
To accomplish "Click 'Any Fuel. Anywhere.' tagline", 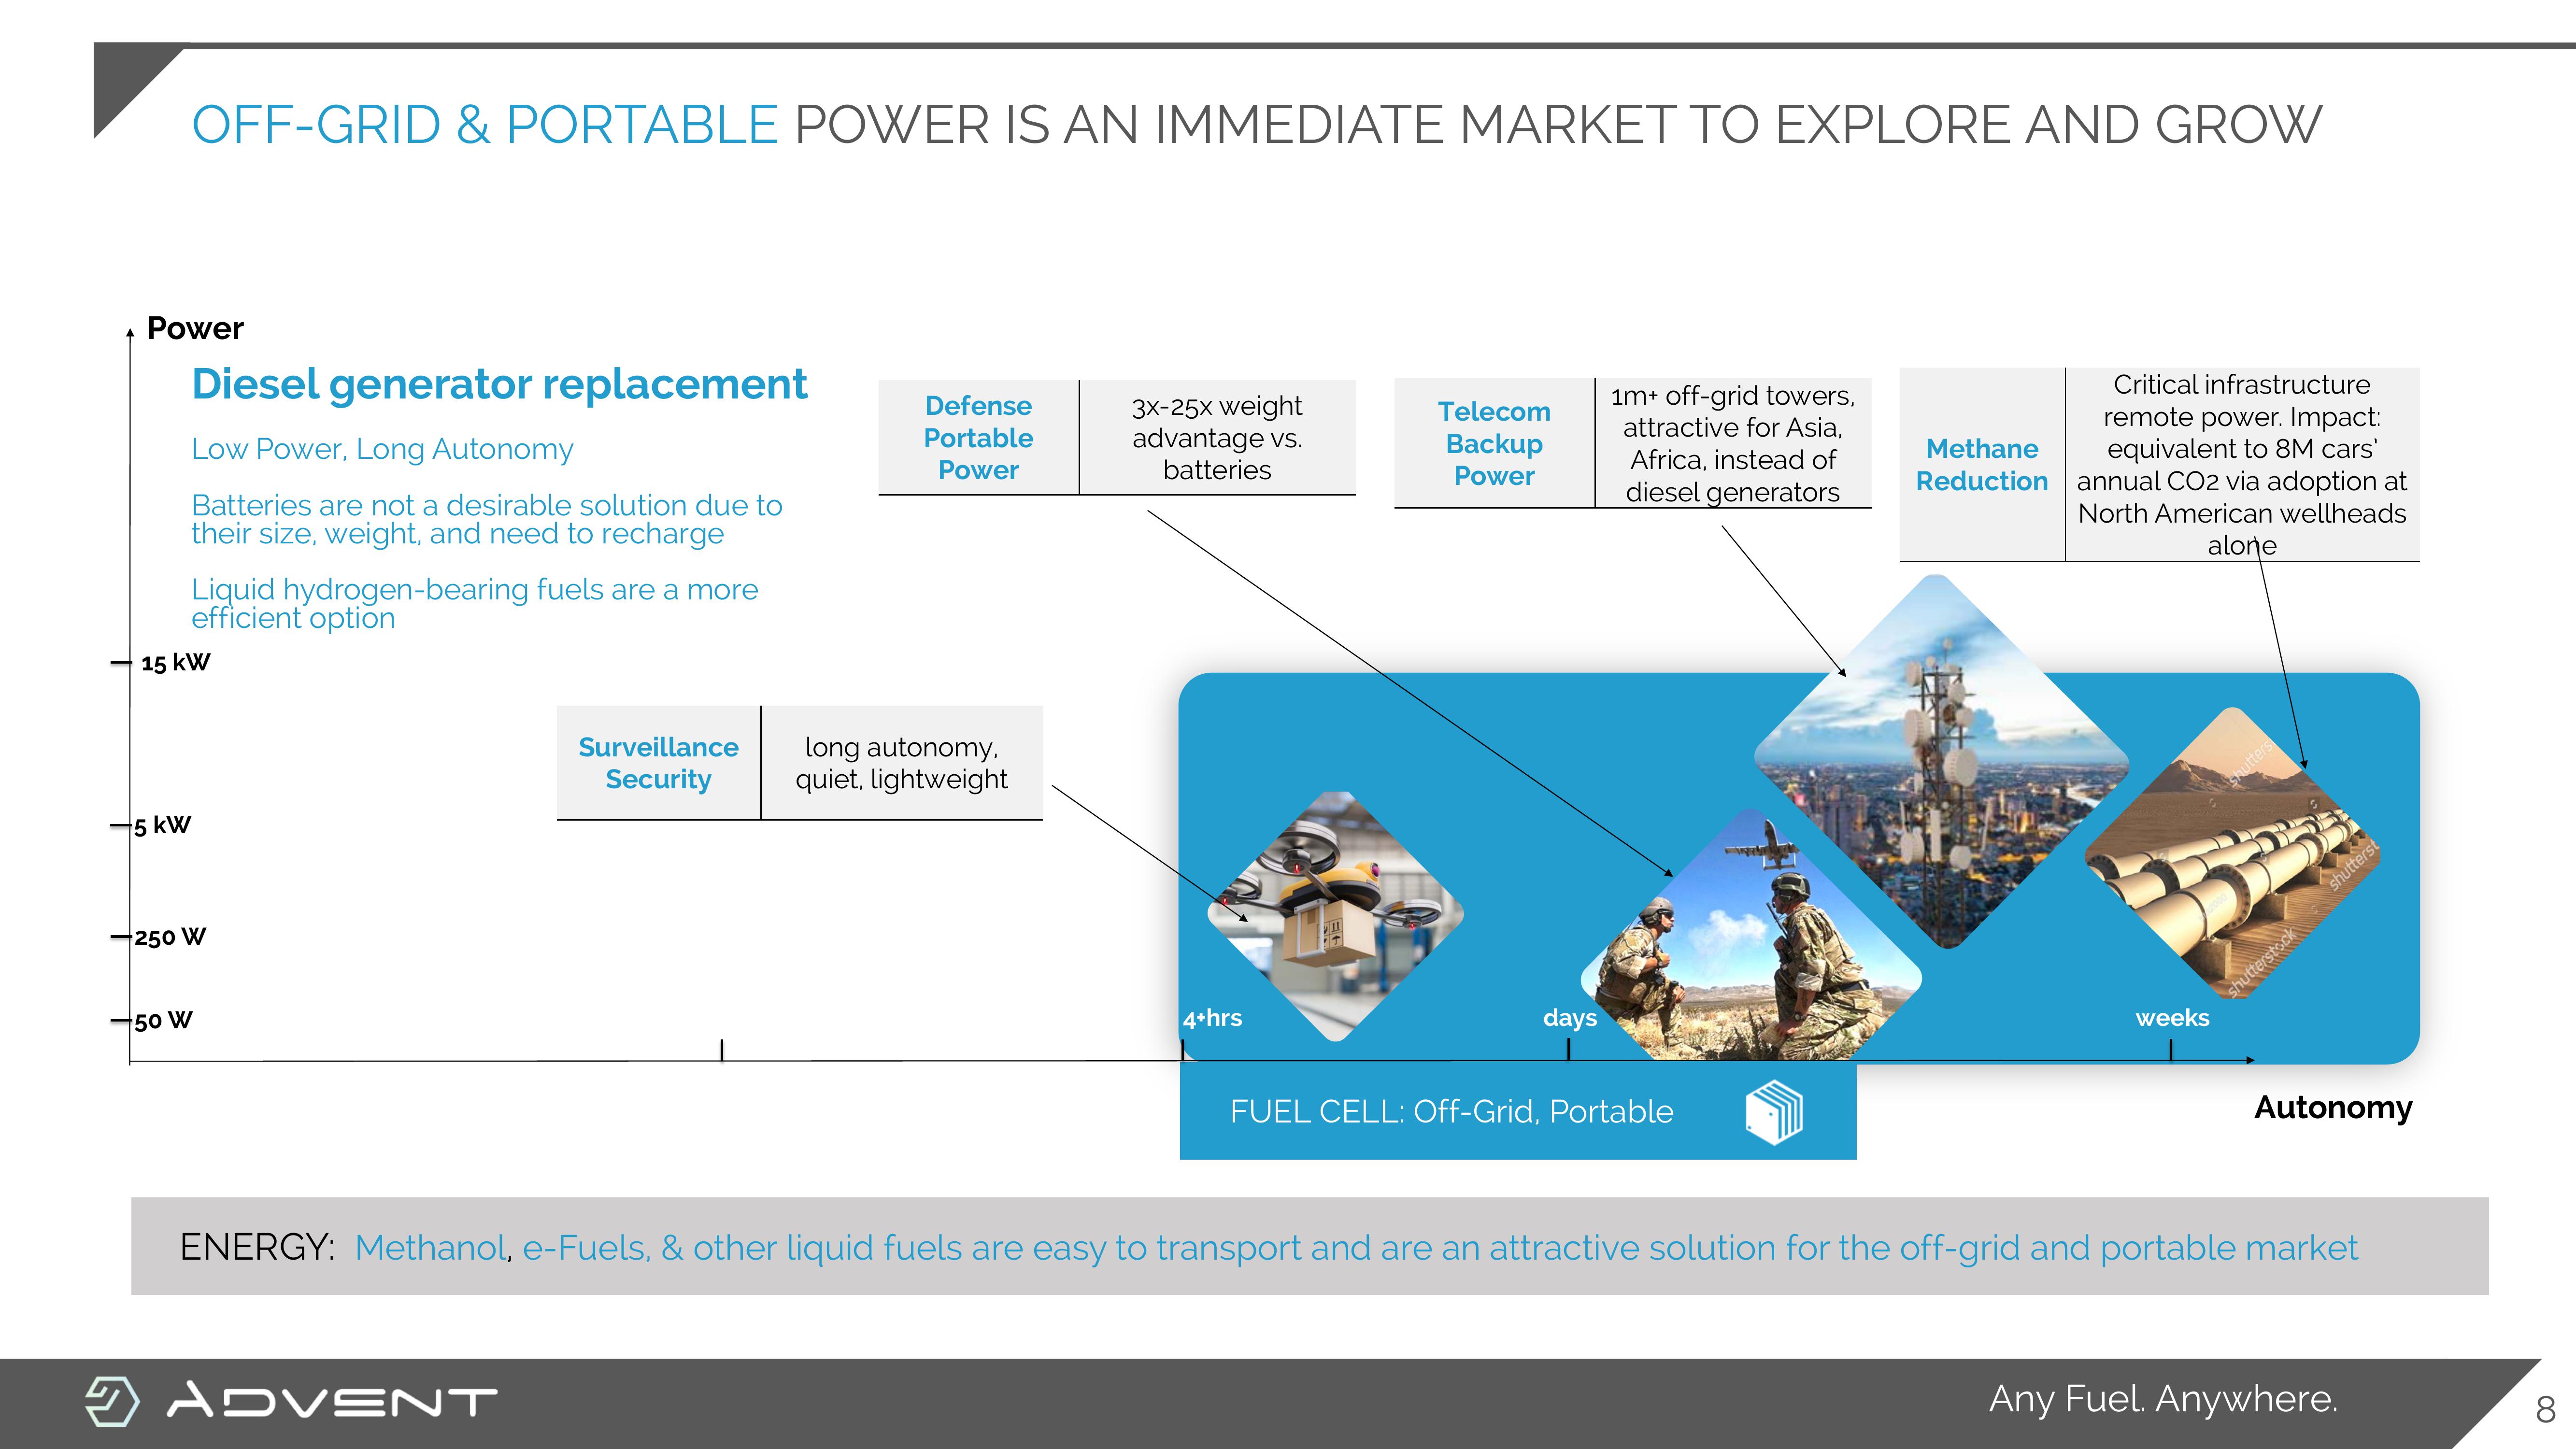I will point(2163,1399).
